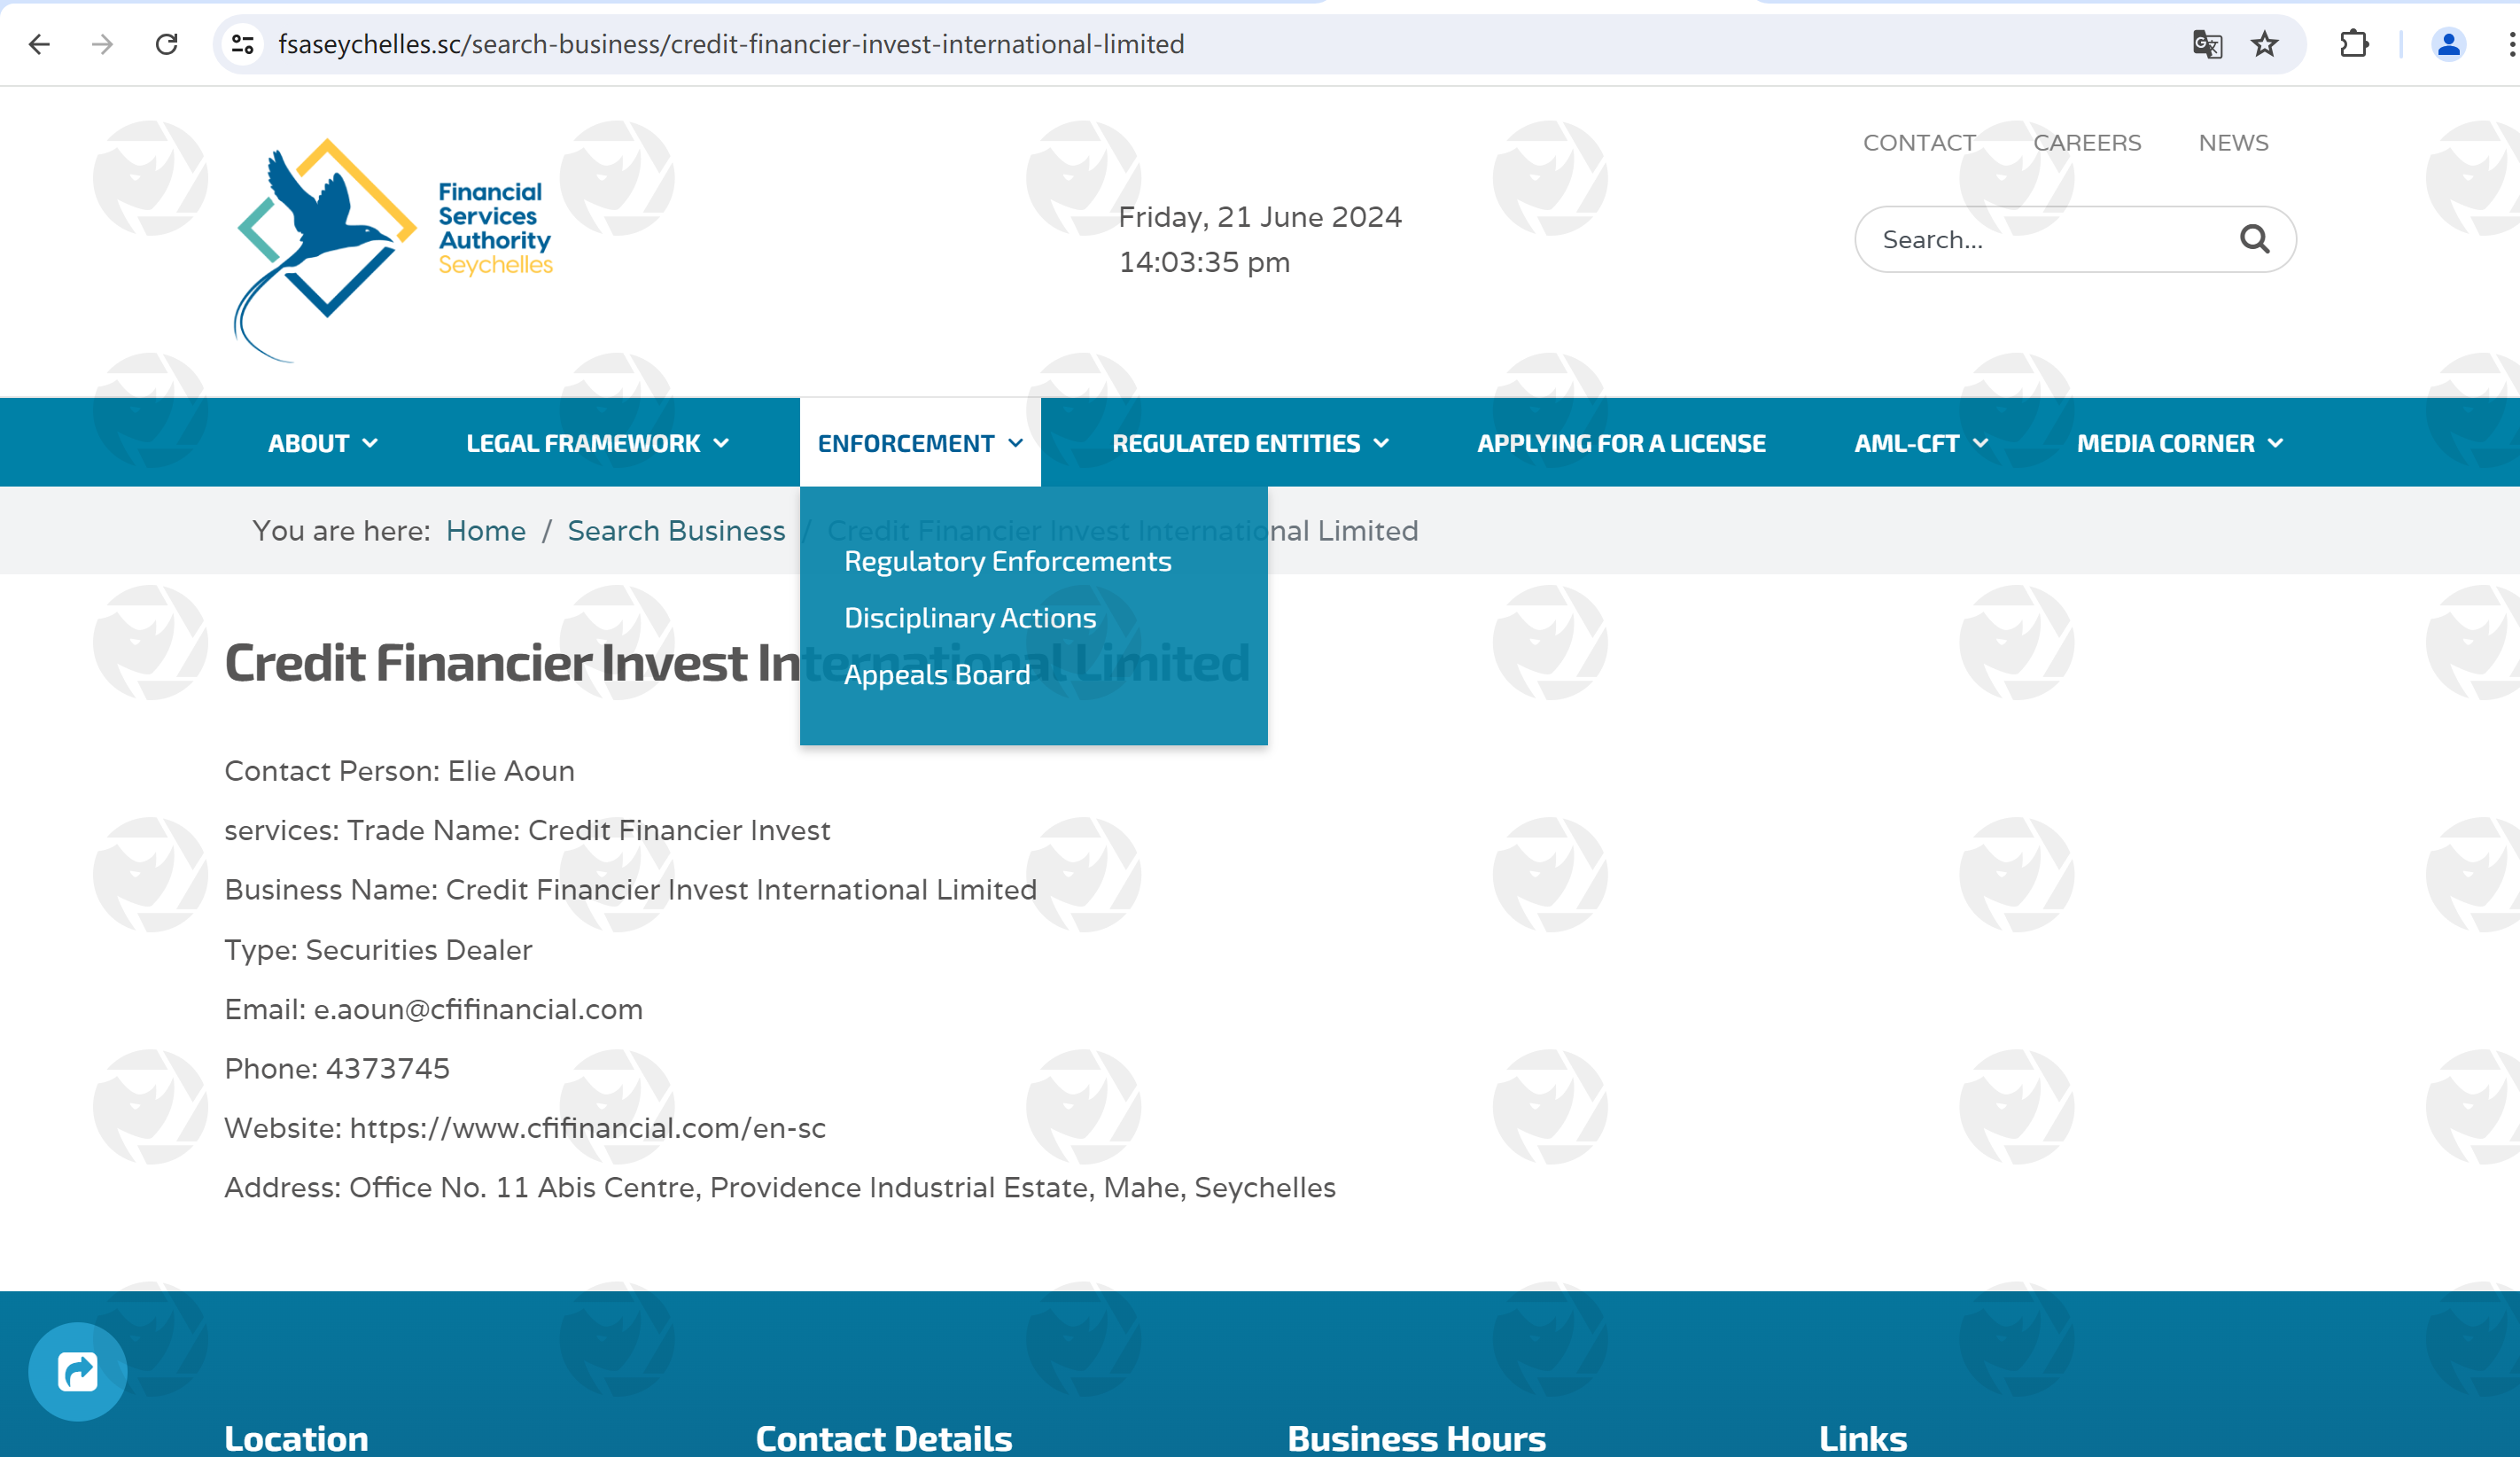Expand the Legal Framework dropdown

[597, 443]
